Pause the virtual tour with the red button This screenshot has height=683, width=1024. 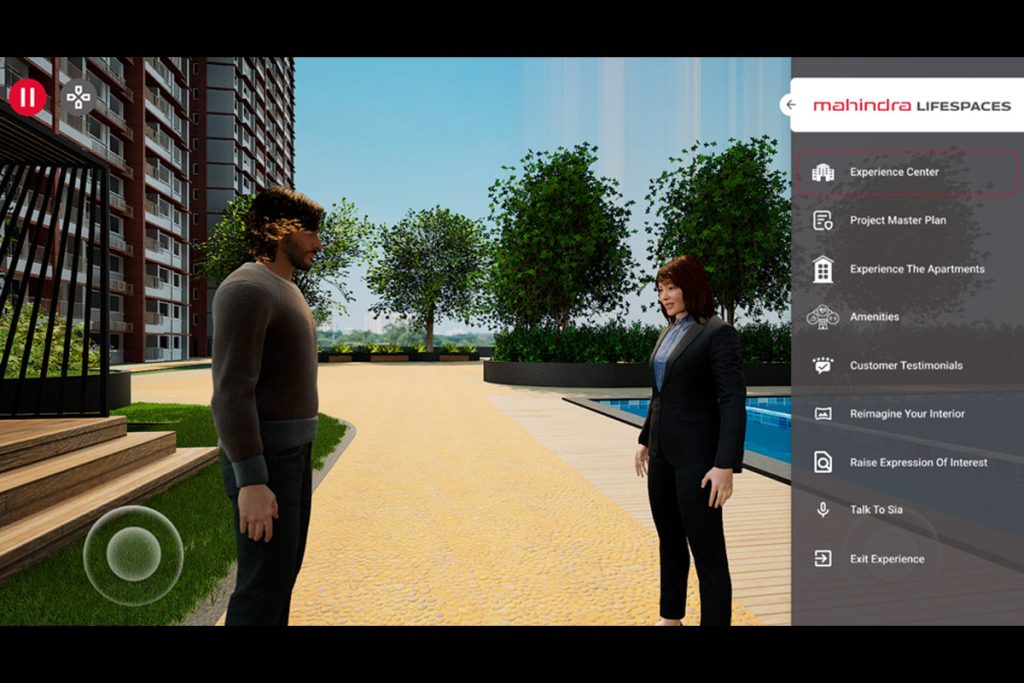tap(27, 97)
